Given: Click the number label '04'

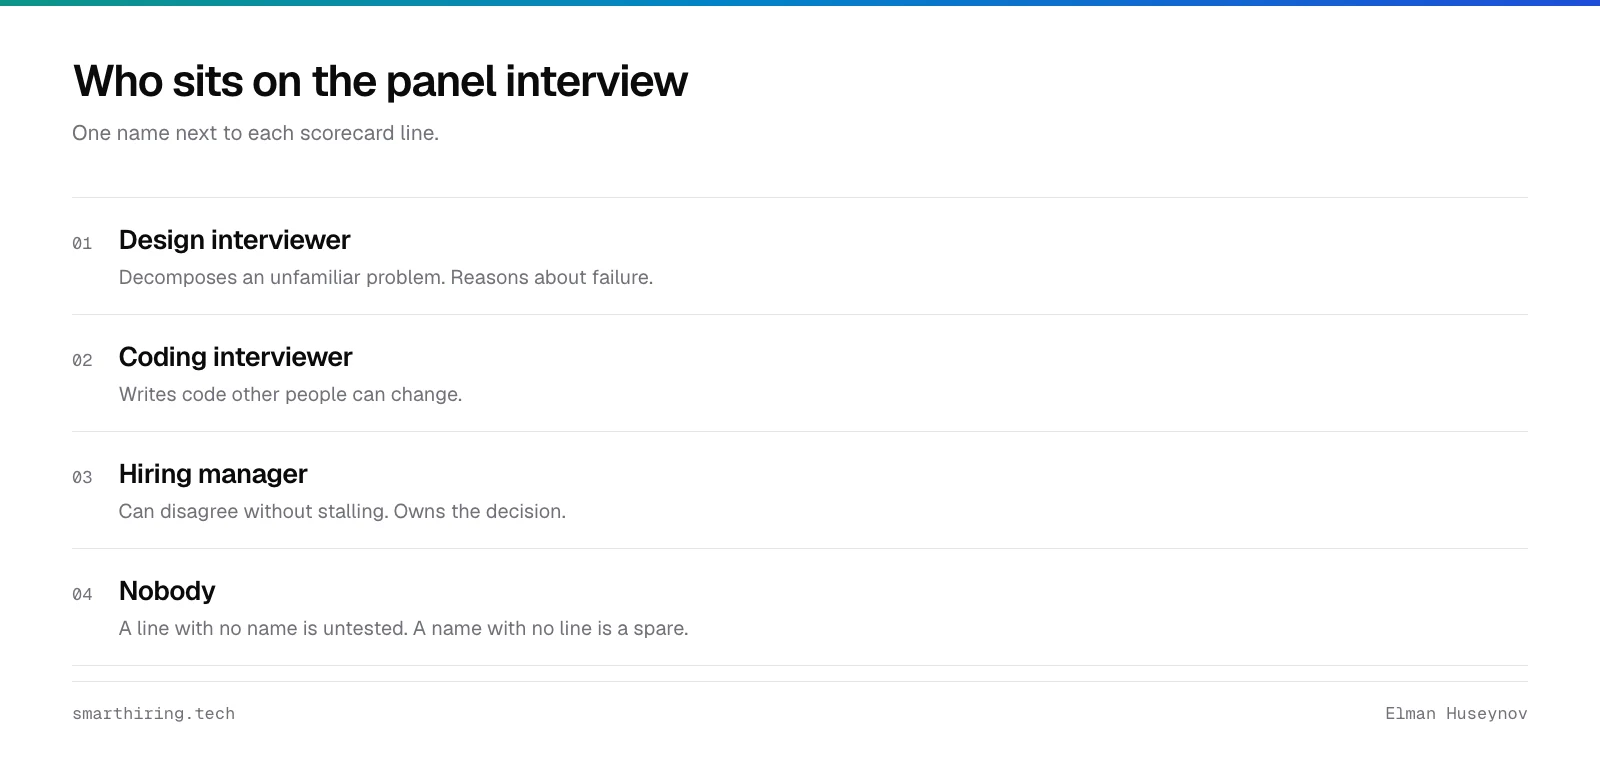Looking at the screenshot, I should (x=82, y=594).
